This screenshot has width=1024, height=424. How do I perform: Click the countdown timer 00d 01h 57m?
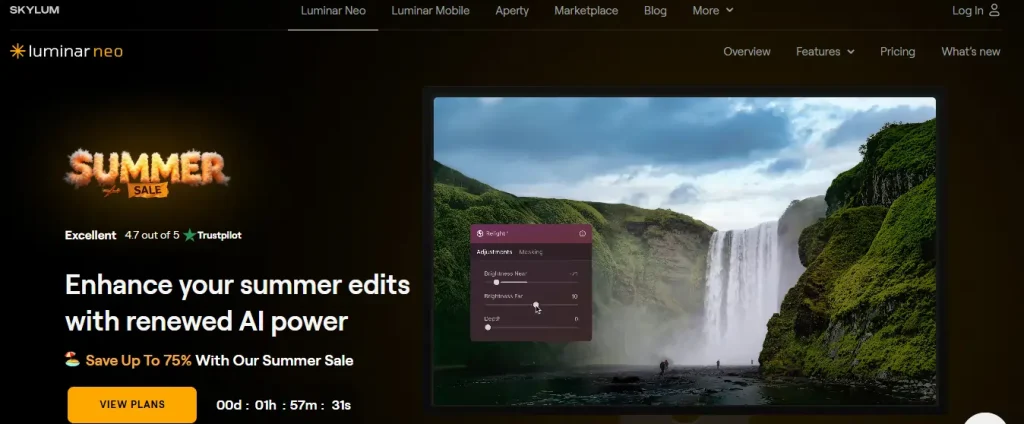(283, 405)
